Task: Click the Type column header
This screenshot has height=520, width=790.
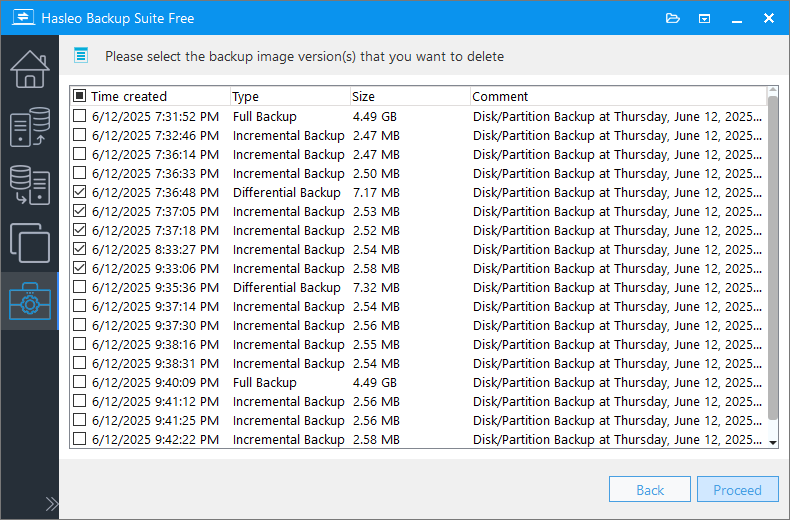Action: pyautogui.click(x=290, y=96)
